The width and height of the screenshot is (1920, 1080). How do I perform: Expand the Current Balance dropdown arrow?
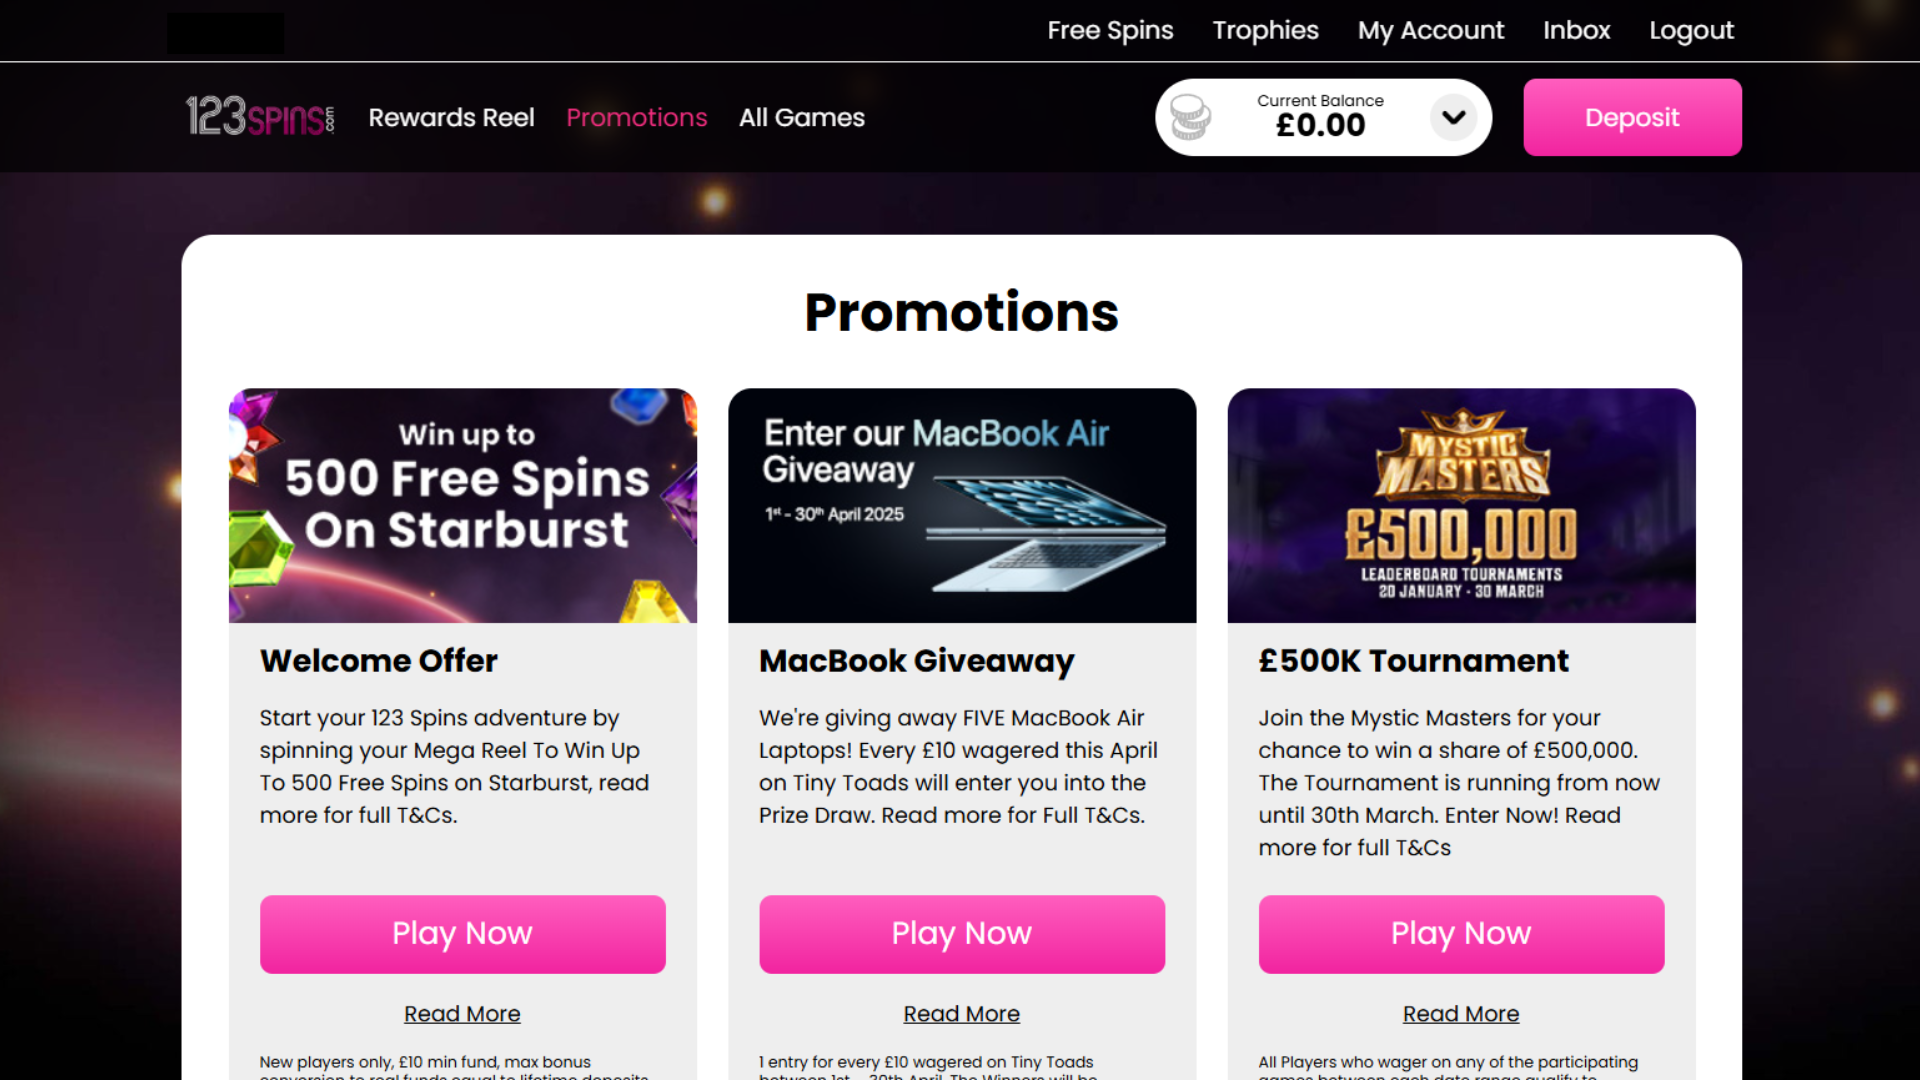point(1453,117)
